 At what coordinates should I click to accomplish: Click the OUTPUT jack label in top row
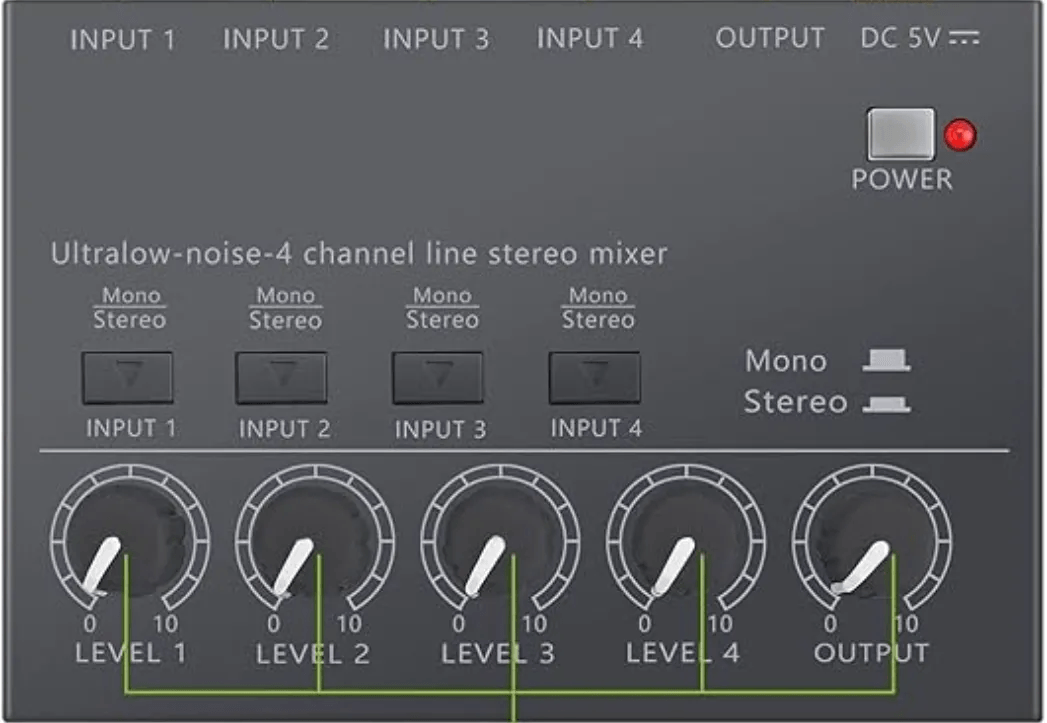point(770,39)
